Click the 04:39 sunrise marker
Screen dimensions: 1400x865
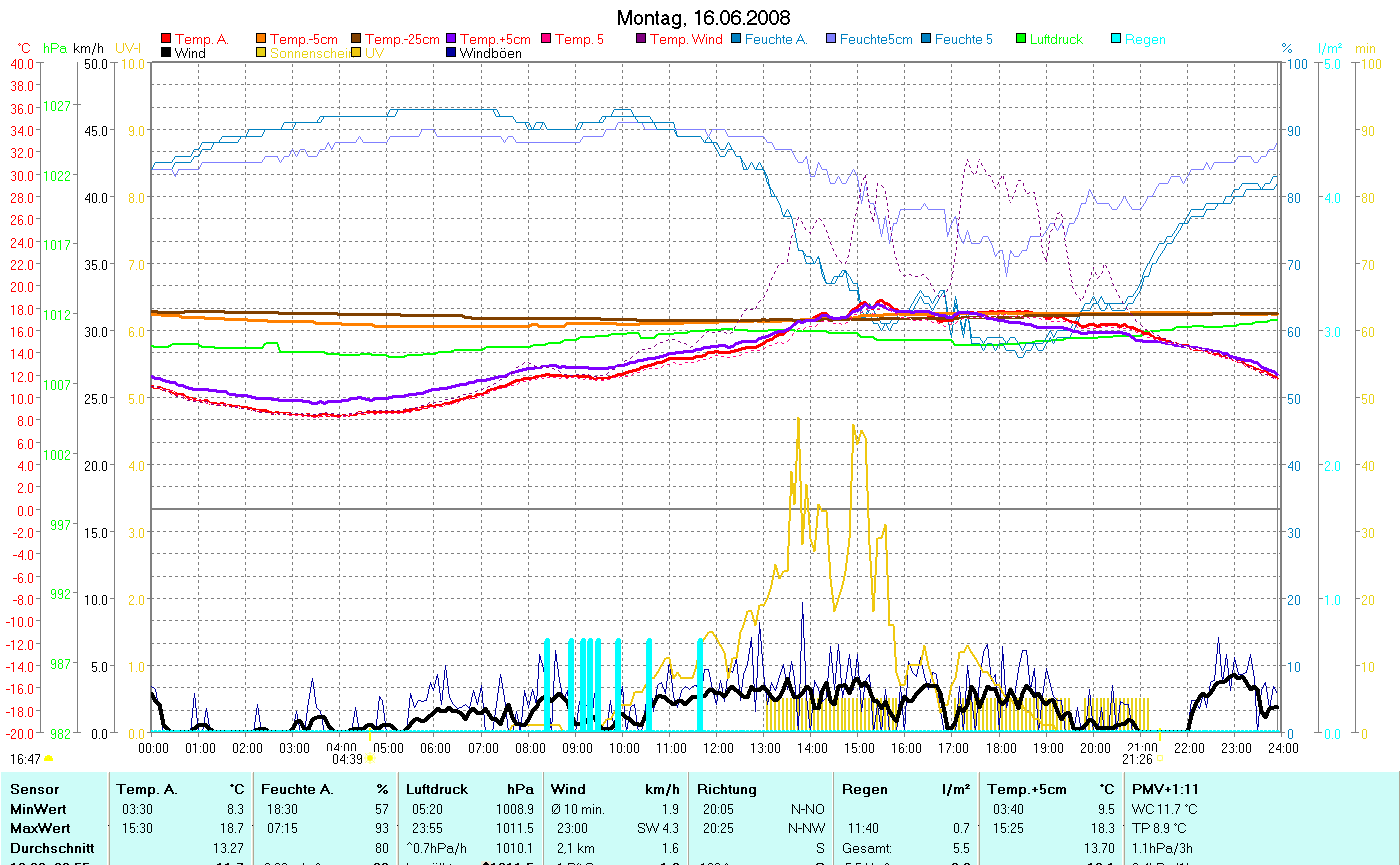coord(347,759)
